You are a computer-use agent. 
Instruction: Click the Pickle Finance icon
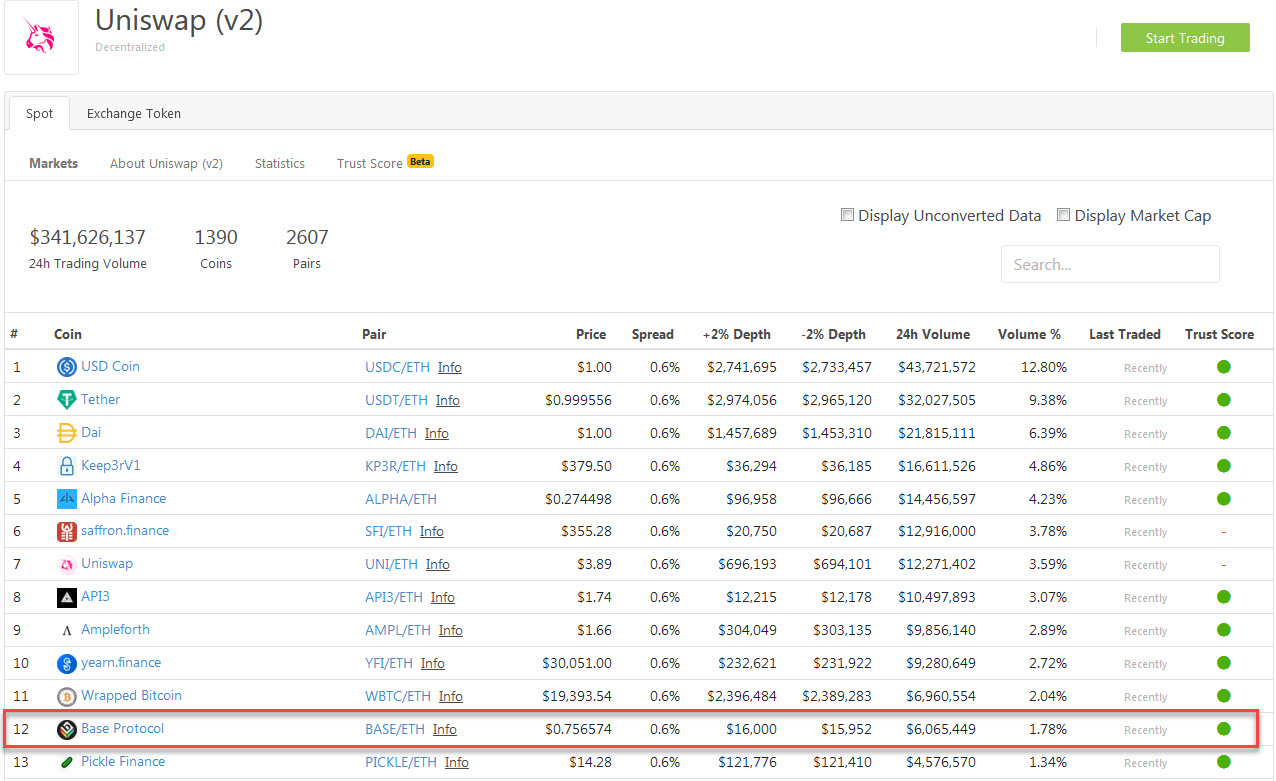(67, 762)
